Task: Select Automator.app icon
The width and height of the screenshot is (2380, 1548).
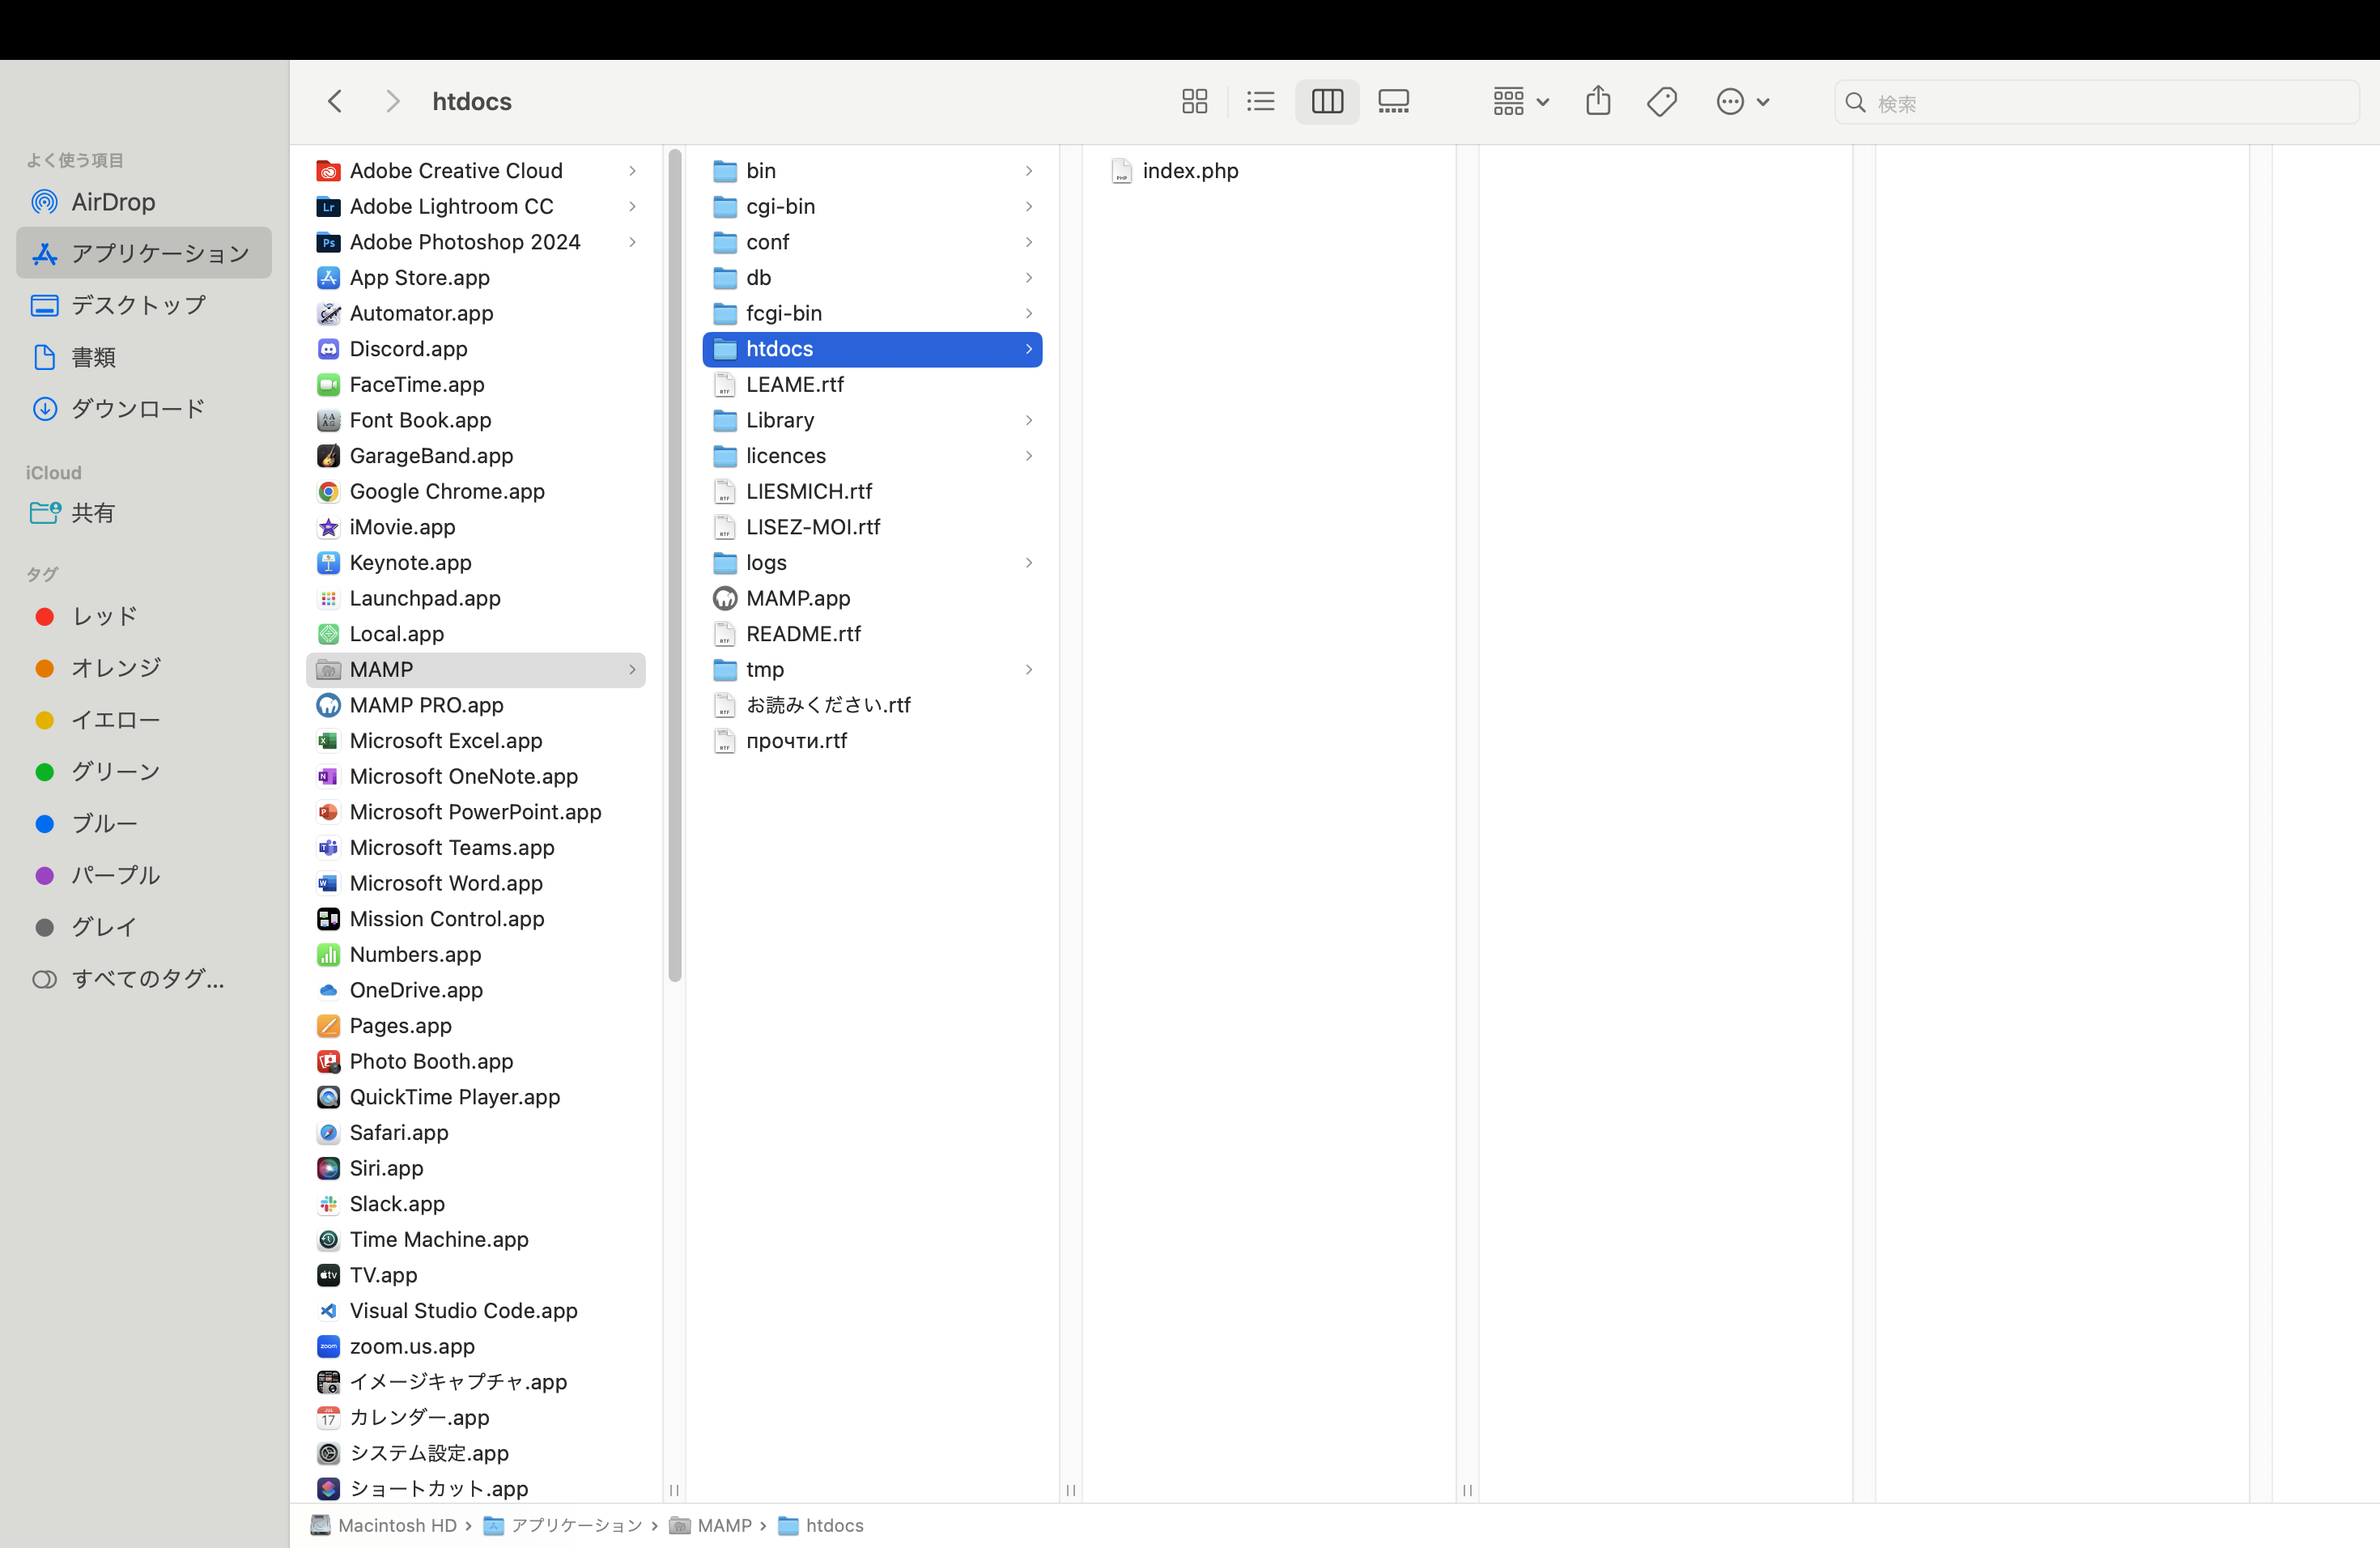Action: [x=328, y=314]
